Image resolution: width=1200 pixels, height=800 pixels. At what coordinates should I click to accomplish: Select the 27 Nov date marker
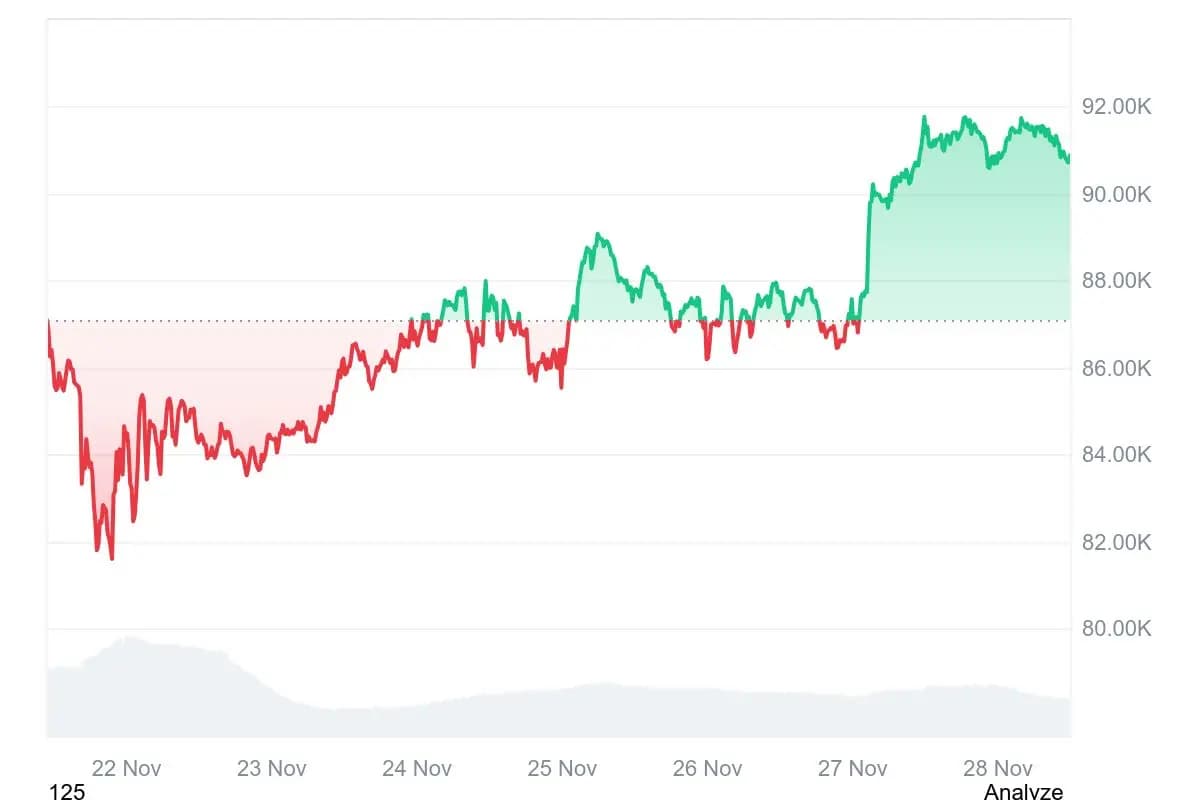[x=852, y=768]
